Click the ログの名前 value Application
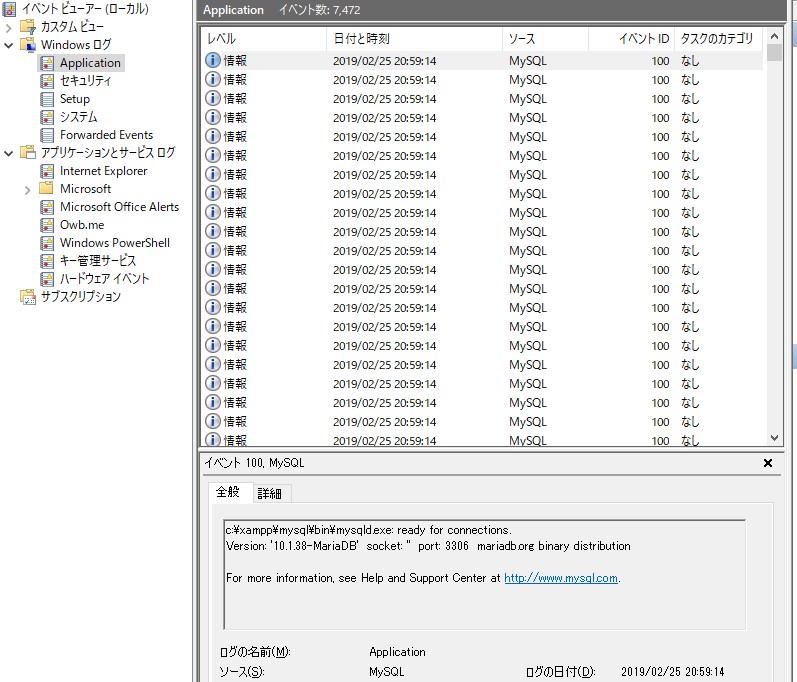The height and width of the screenshot is (682, 797). [397, 652]
